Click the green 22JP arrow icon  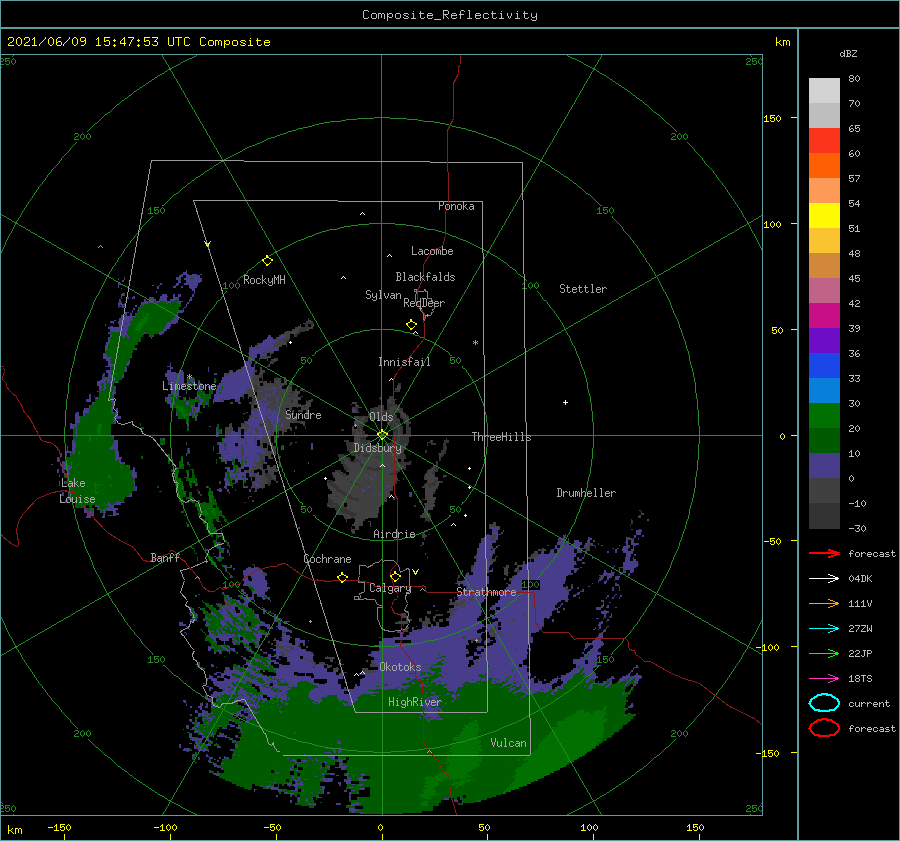pyautogui.click(x=824, y=653)
